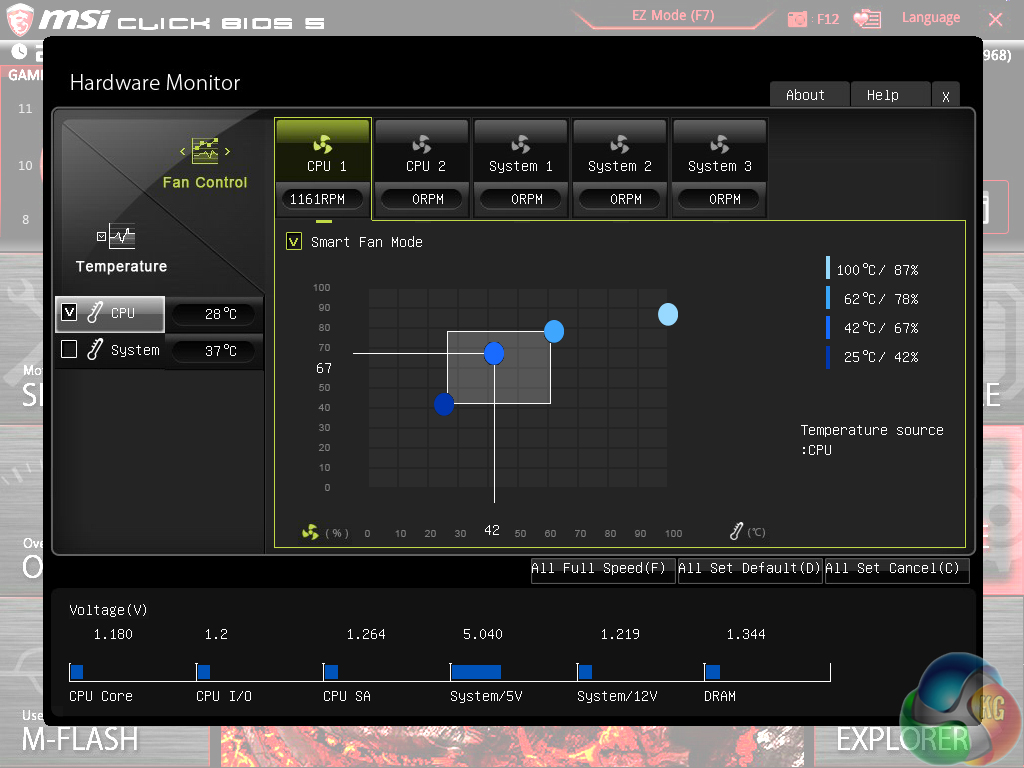Uncheck the CPU temperature checkbox
The image size is (1024, 768).
69,312
